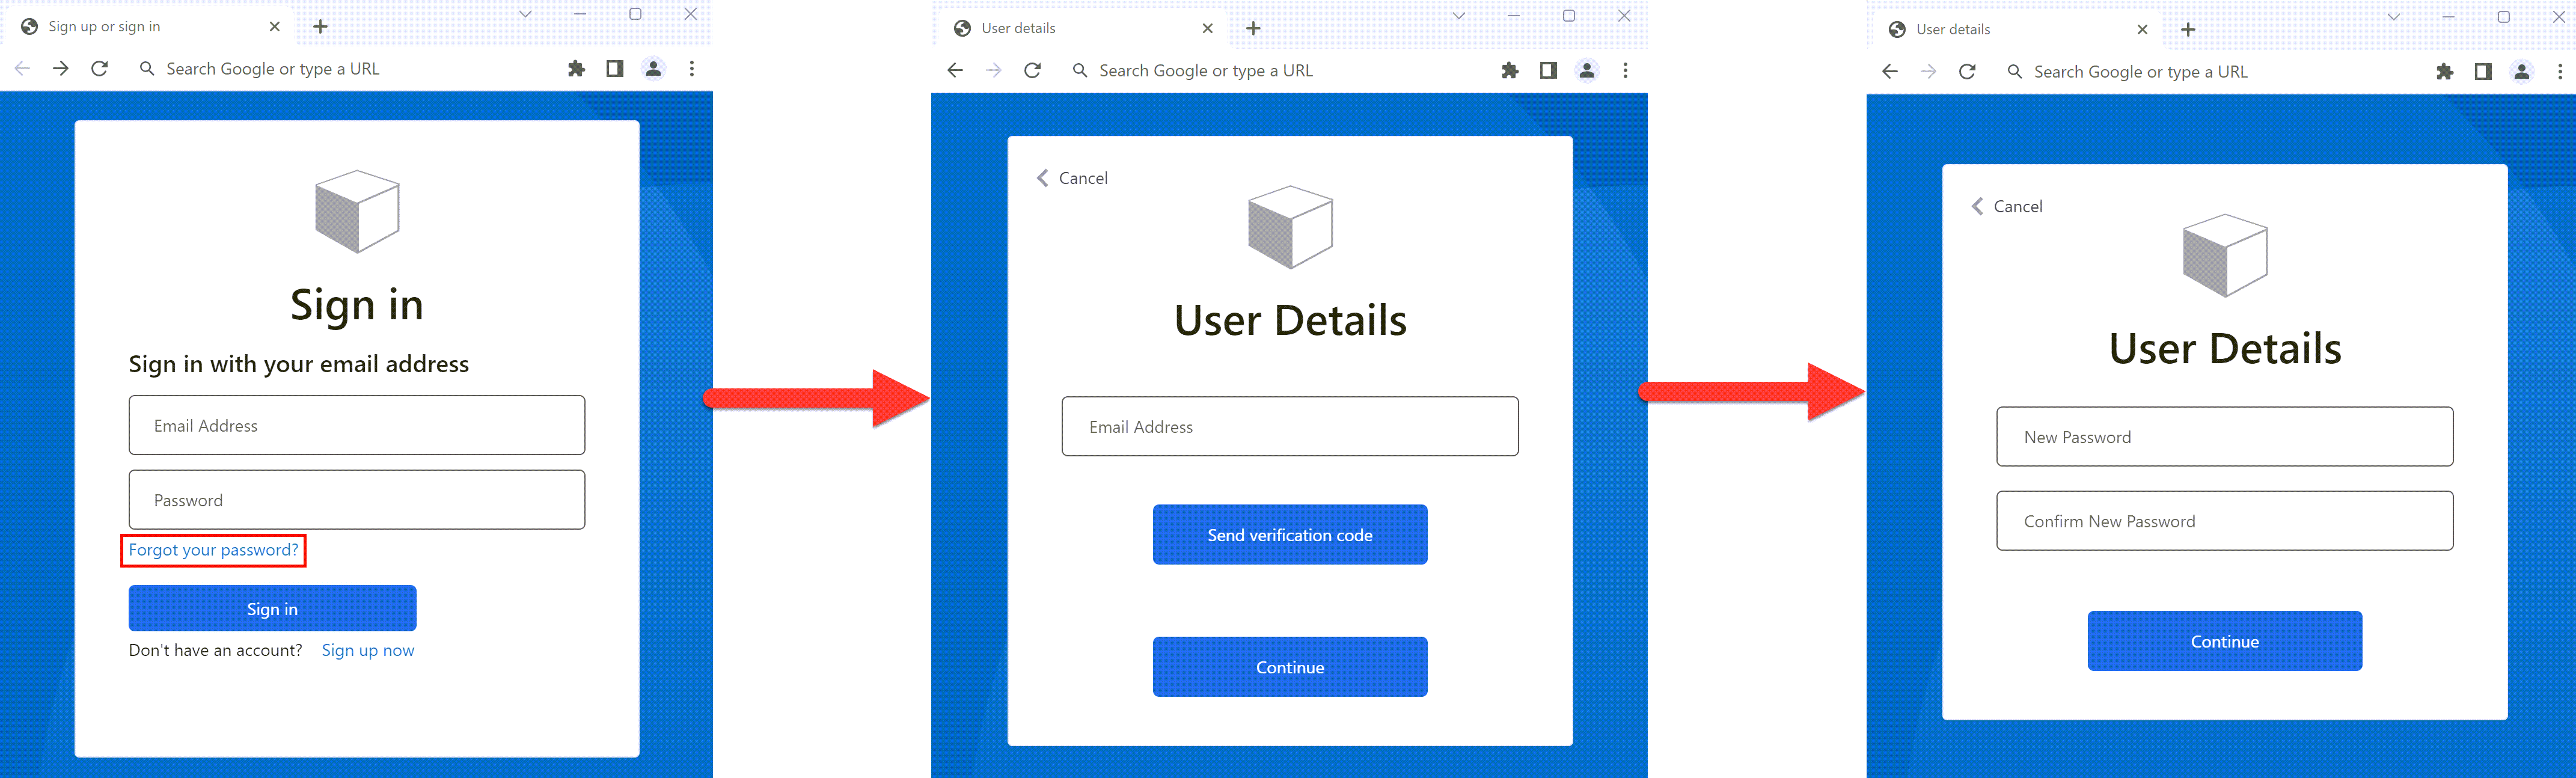Open the extensions puzzle icon in the Sign in window
Image resolution: width=2576 pixels, height=778 pixels.
[x=576, y=69]
